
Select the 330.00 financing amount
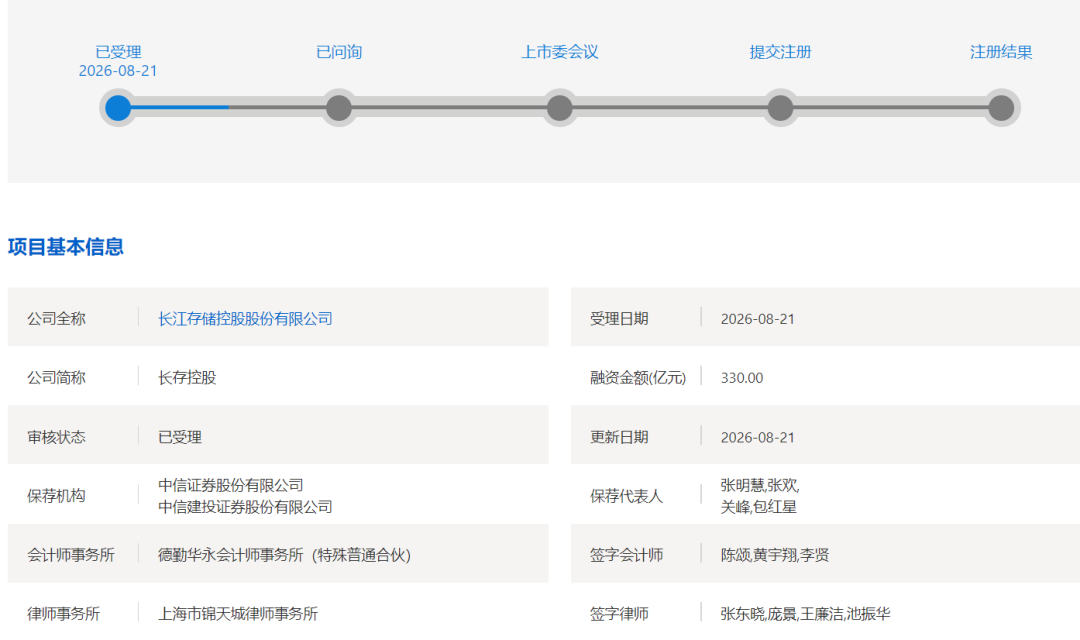742,378
